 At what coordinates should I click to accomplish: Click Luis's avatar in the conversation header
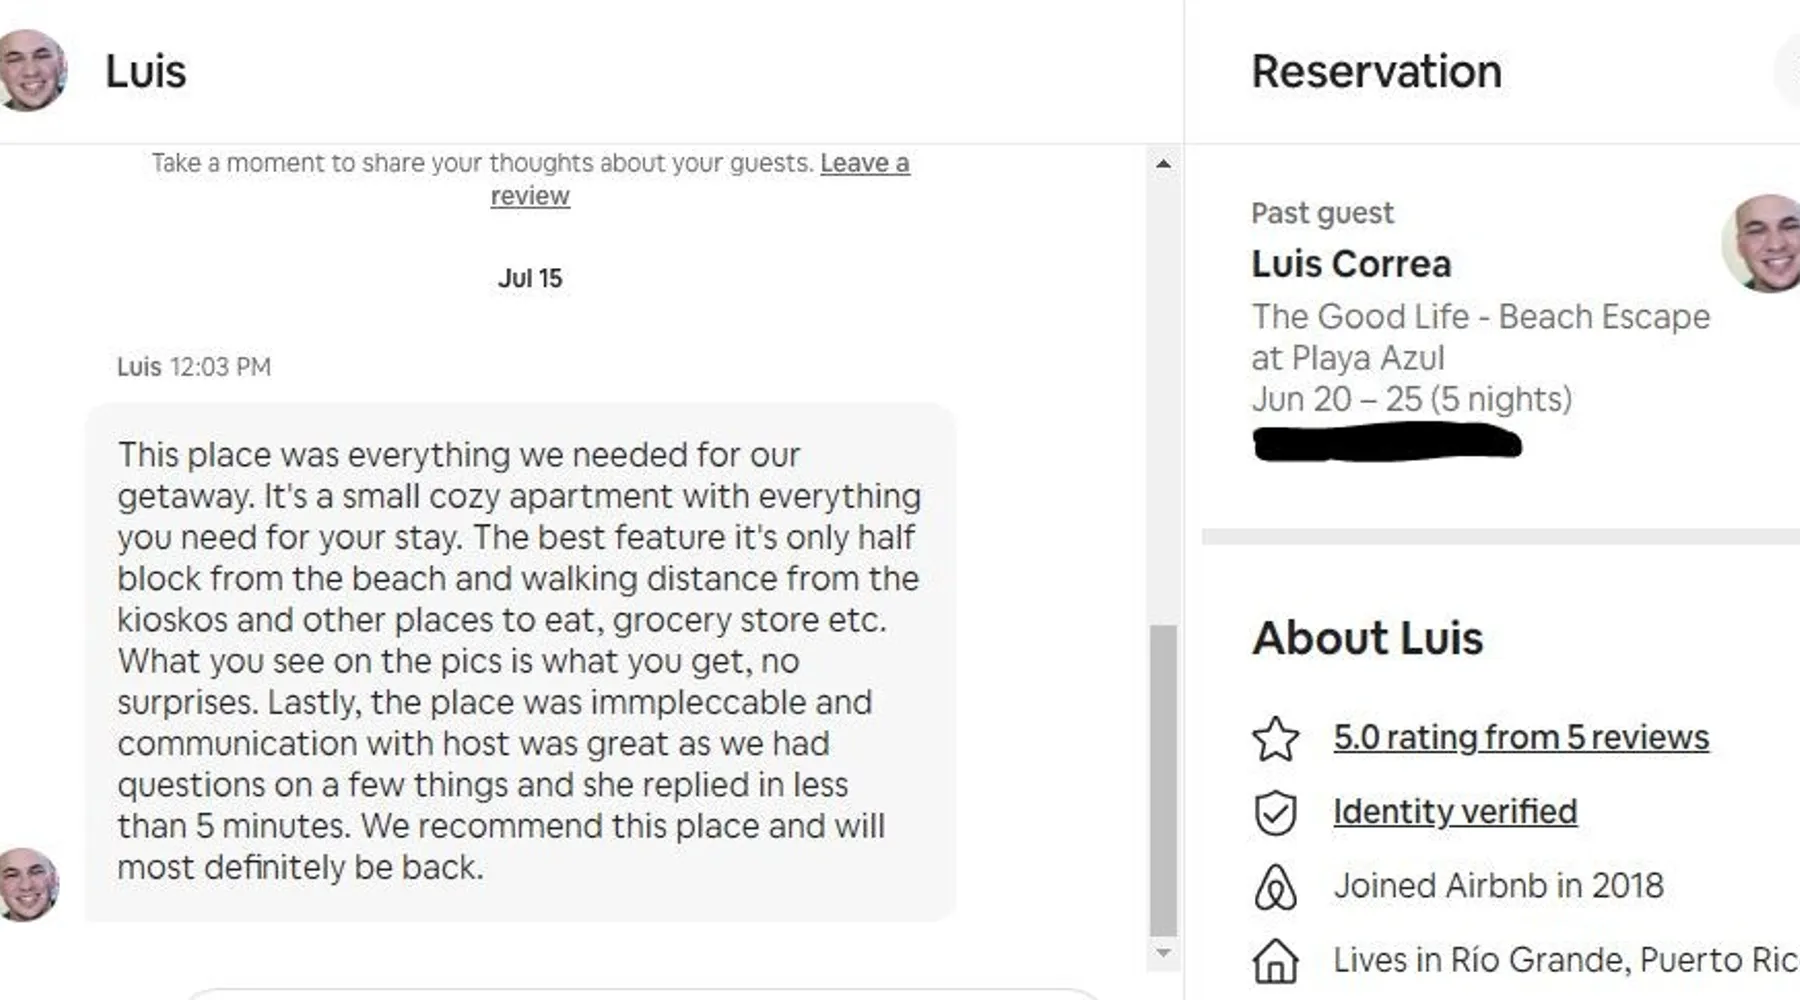[x=32, y=70]
